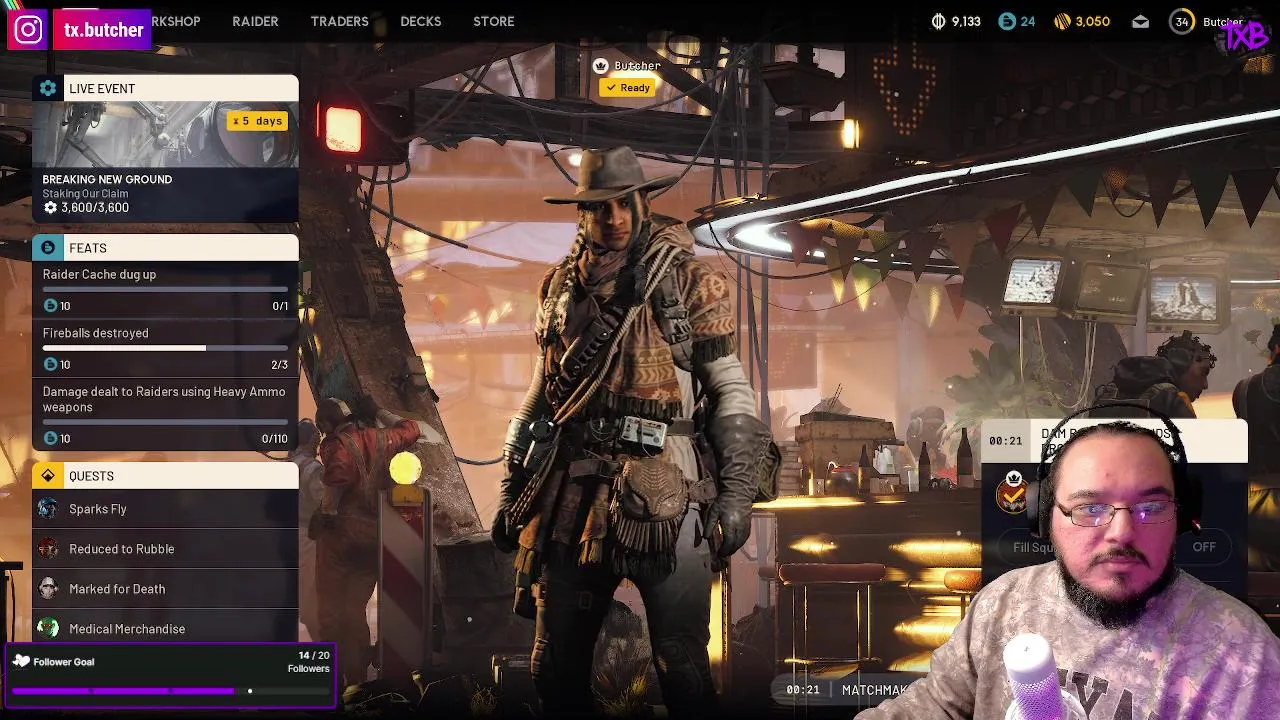Viewport: 1280px width, 720px height.
Task: Select the Fireballs destroyed feat
Action: pos(165,349)
